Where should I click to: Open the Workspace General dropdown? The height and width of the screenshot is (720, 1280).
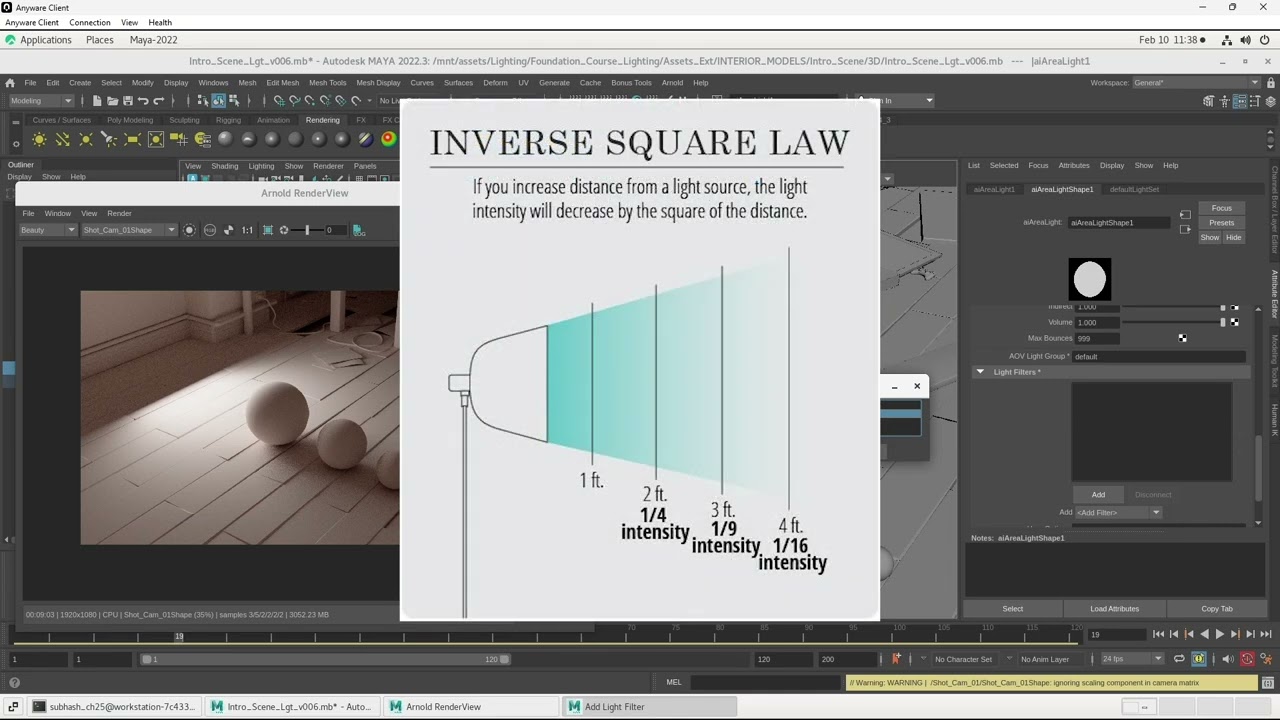[1196, 83]
